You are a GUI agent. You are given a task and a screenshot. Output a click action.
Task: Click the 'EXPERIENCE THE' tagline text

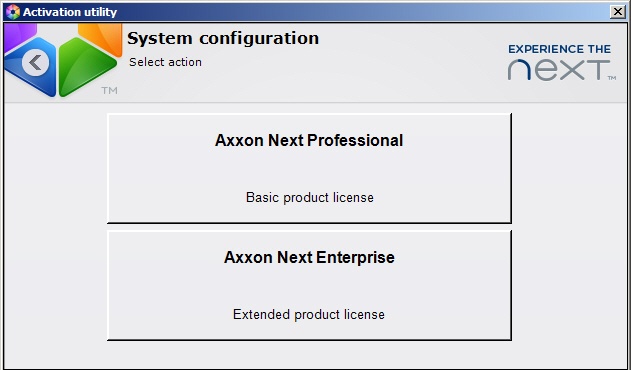(x=559, y=49)
